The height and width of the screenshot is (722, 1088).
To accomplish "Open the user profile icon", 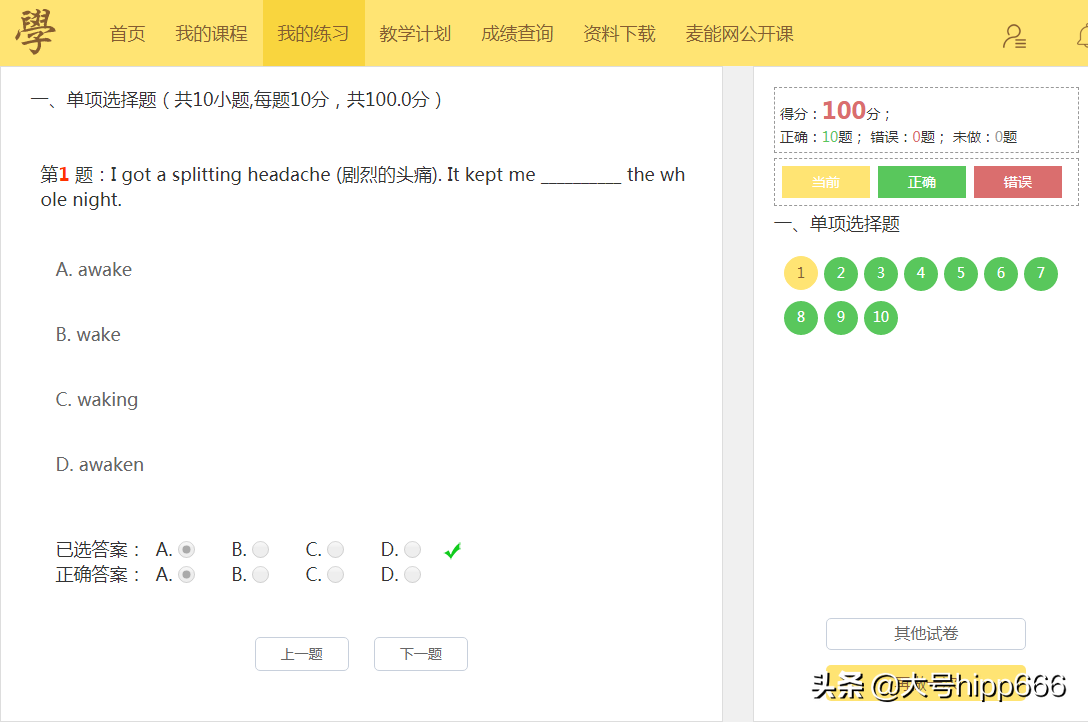I will 1015,35.
